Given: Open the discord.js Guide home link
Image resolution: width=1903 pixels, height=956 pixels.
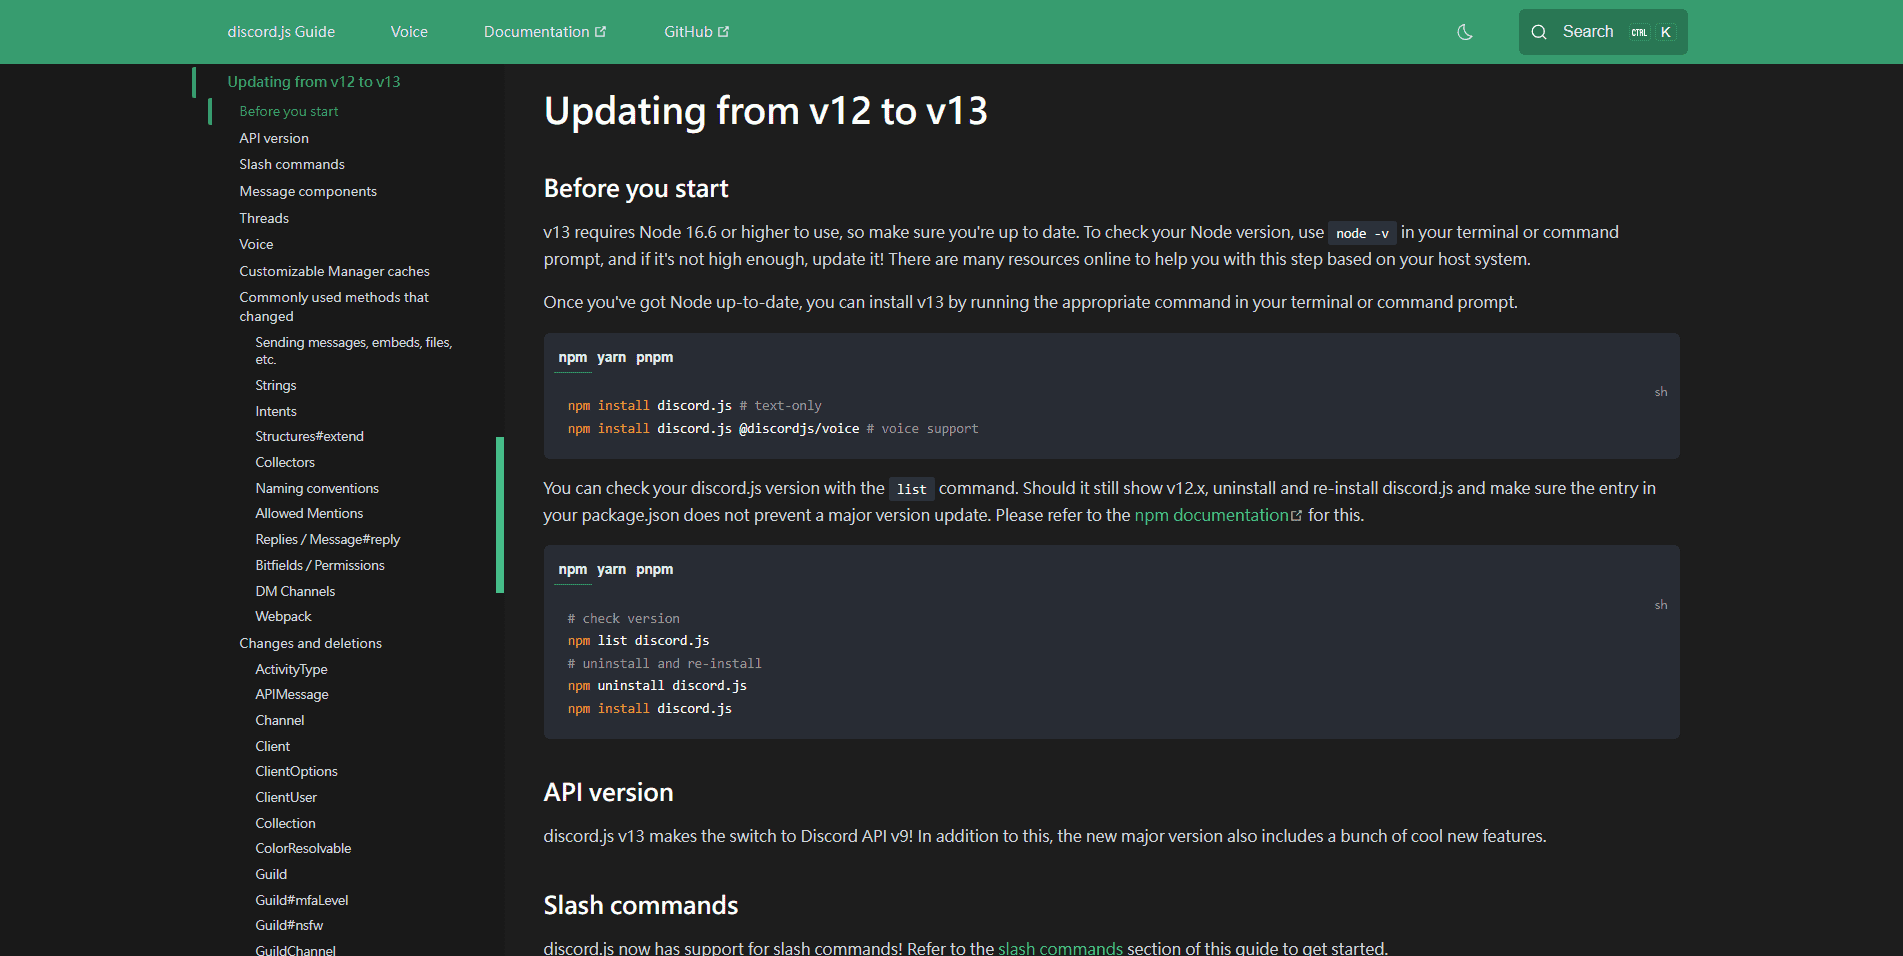Looking at the screenshot, I should pos(281,32).
